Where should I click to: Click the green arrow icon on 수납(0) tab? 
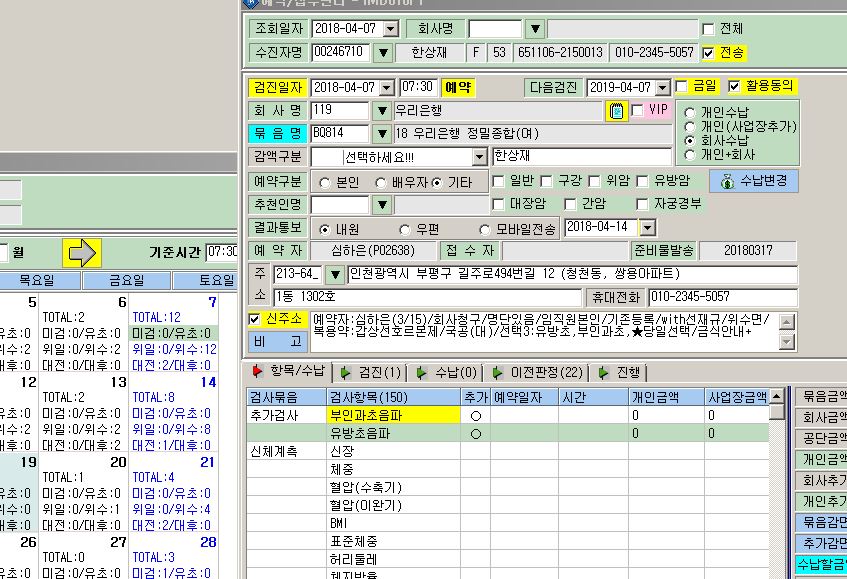[421, 373]
